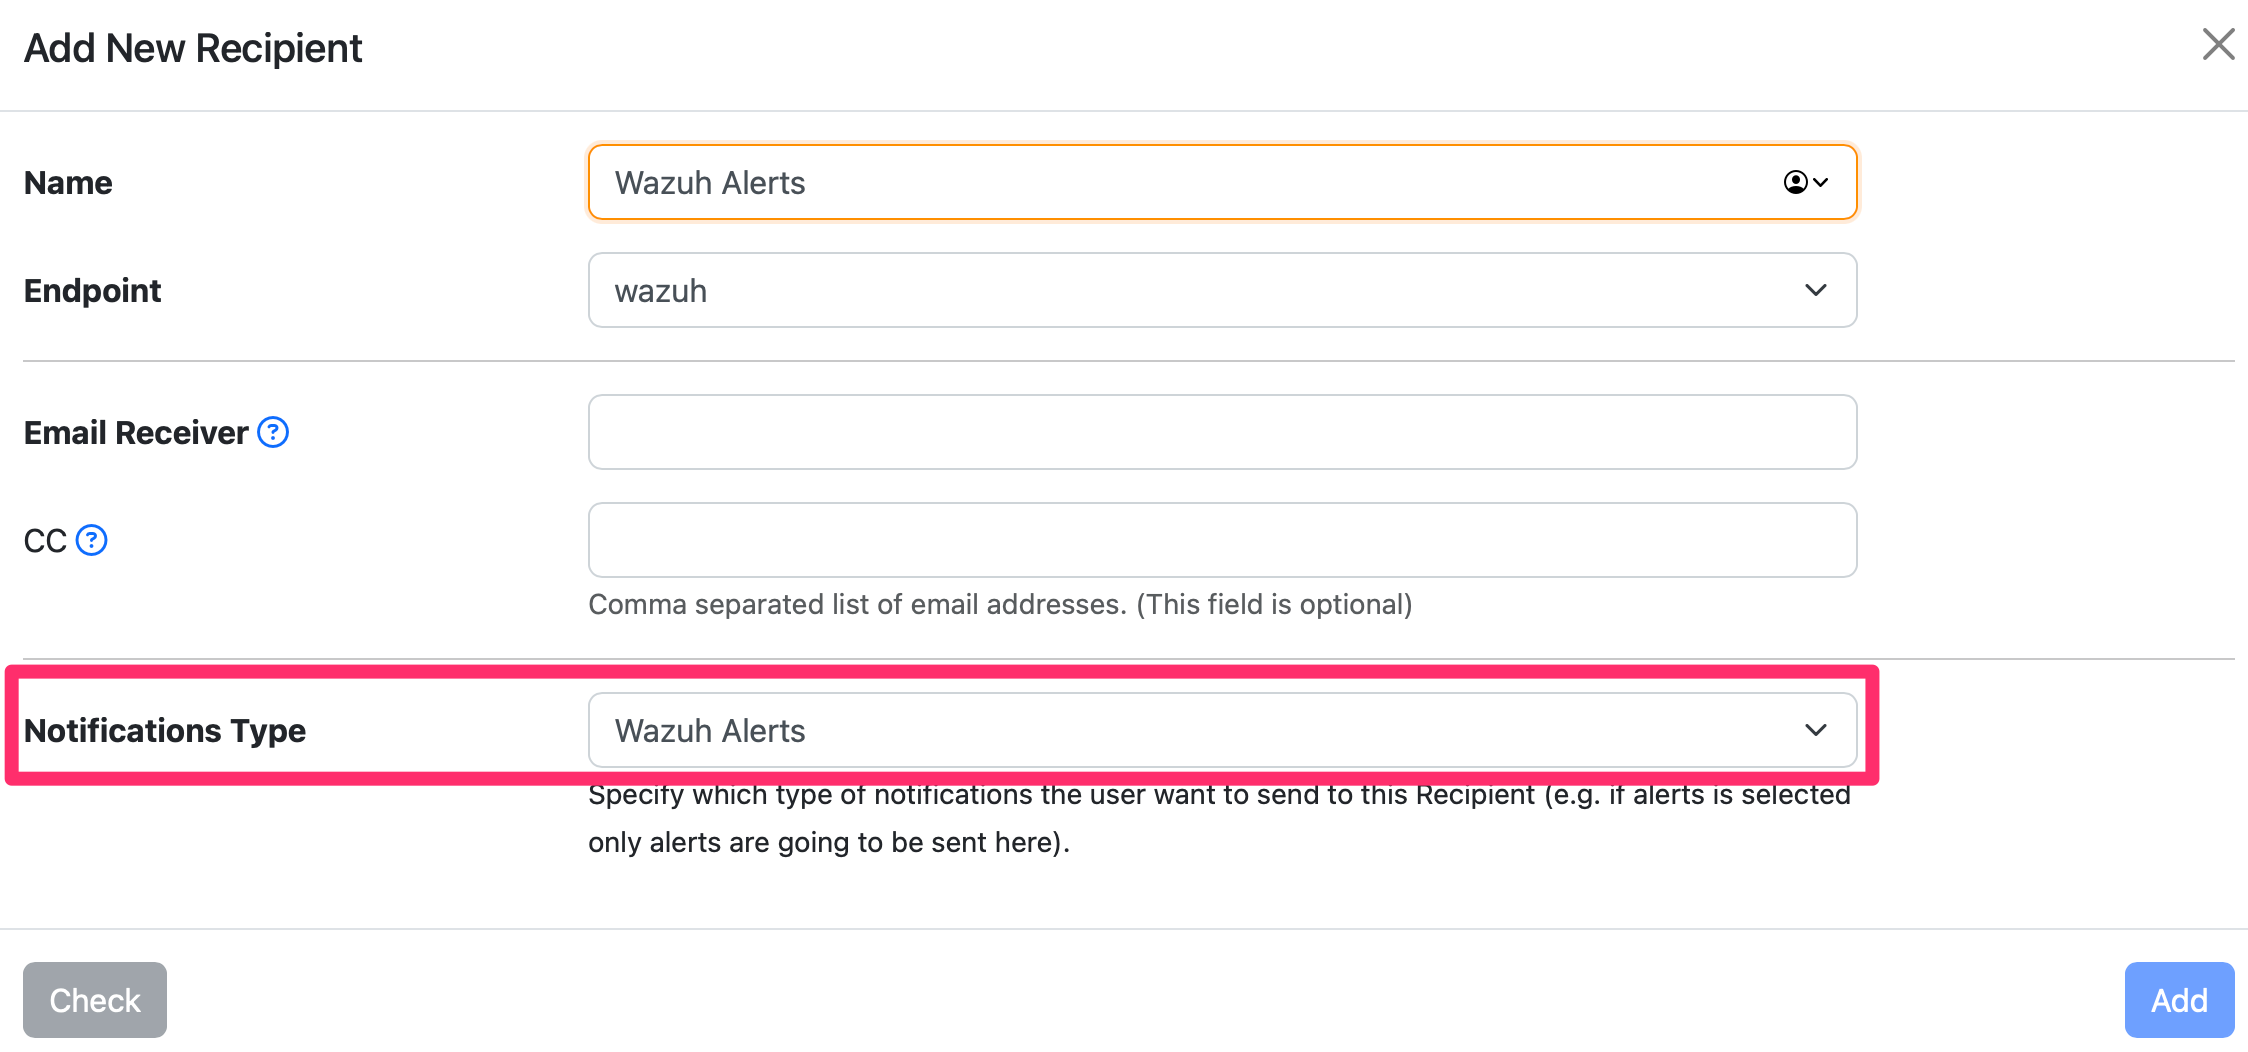The image size is (2248, 1052).
Task: Click the Check button
Action: tap(95, 1000)
